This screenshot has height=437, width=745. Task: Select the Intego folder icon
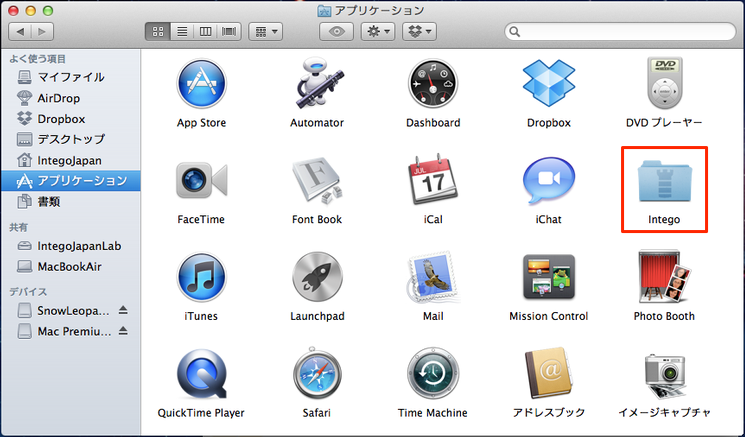664,180
